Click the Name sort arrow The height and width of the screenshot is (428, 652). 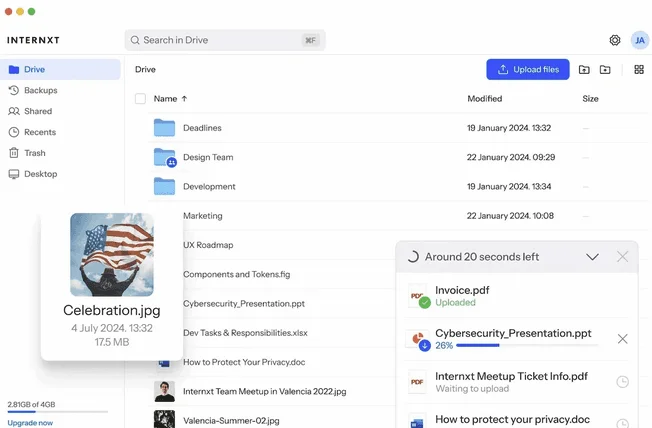(x=184, y=99)
